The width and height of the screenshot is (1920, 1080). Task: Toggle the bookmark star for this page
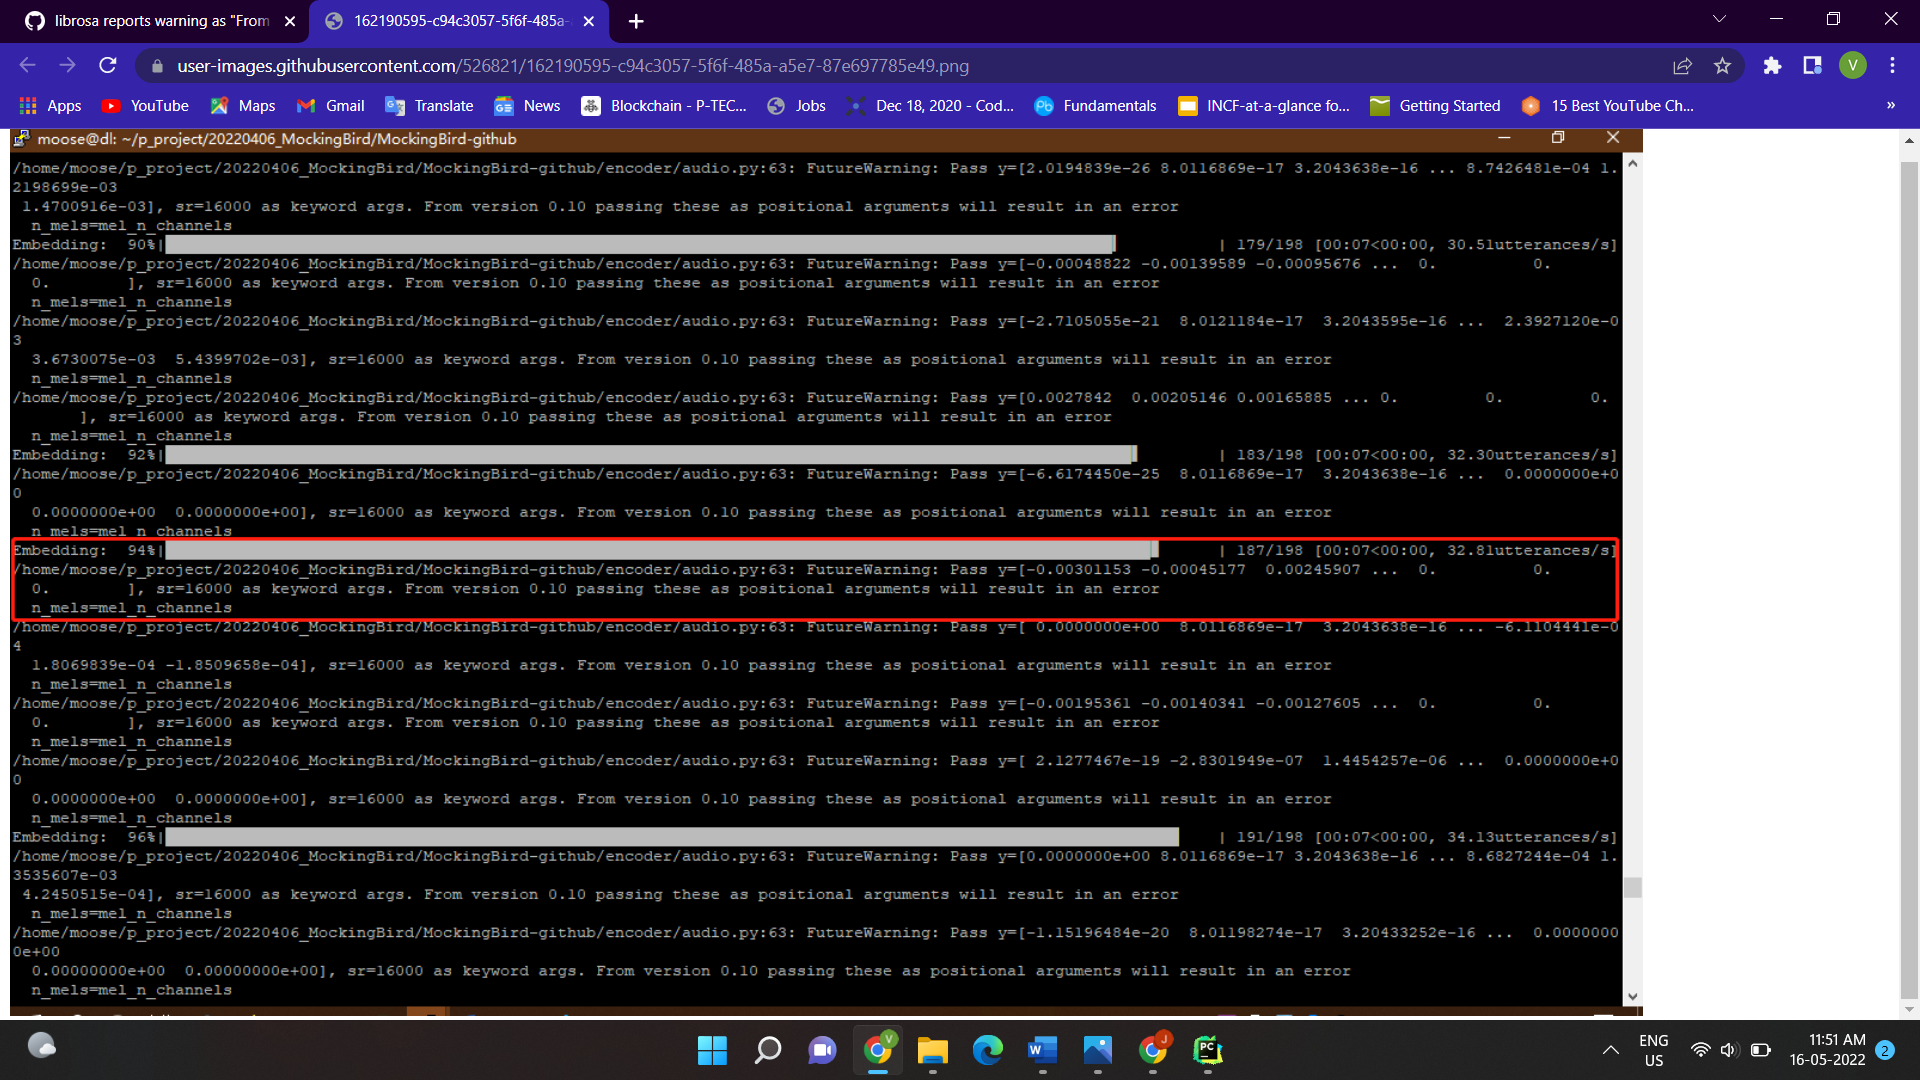[1723, 65]
